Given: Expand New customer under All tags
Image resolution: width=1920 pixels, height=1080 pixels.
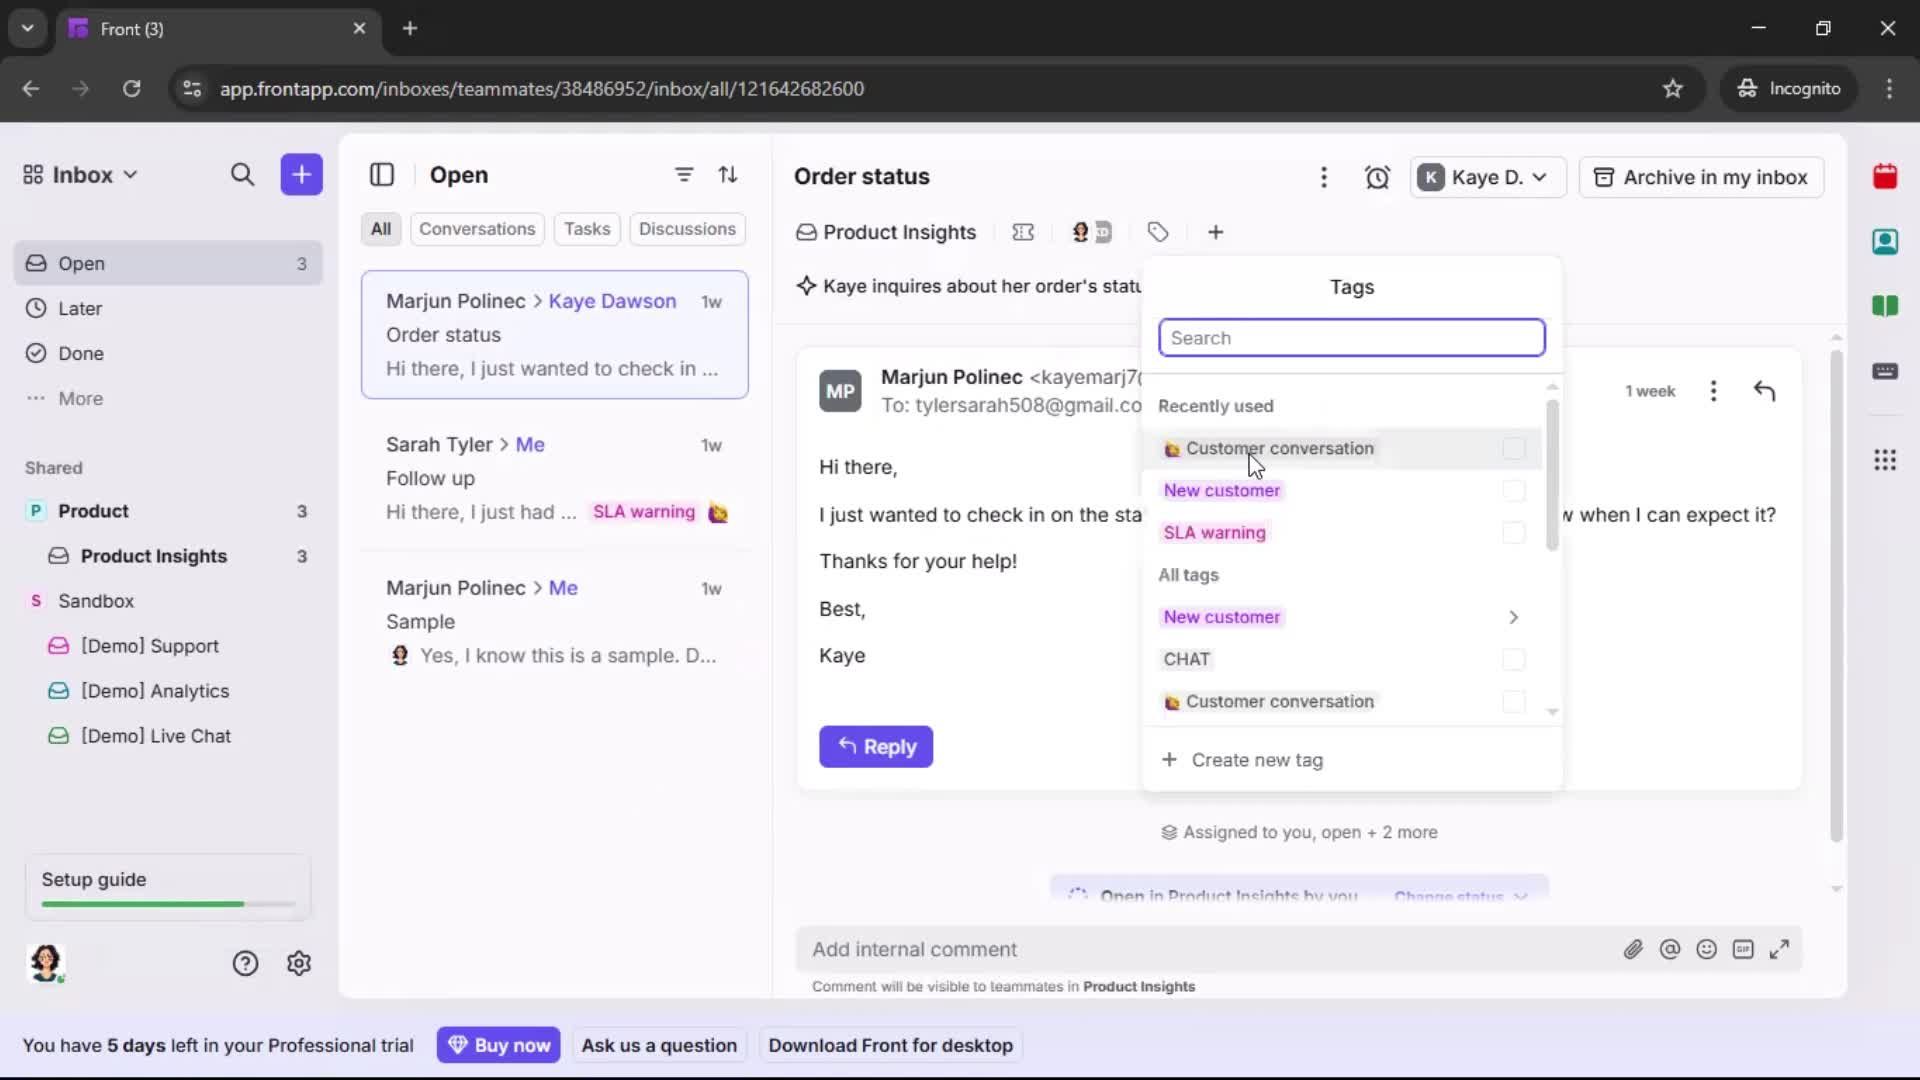Looking at the screenshot, I should (x=1513, y=617).
